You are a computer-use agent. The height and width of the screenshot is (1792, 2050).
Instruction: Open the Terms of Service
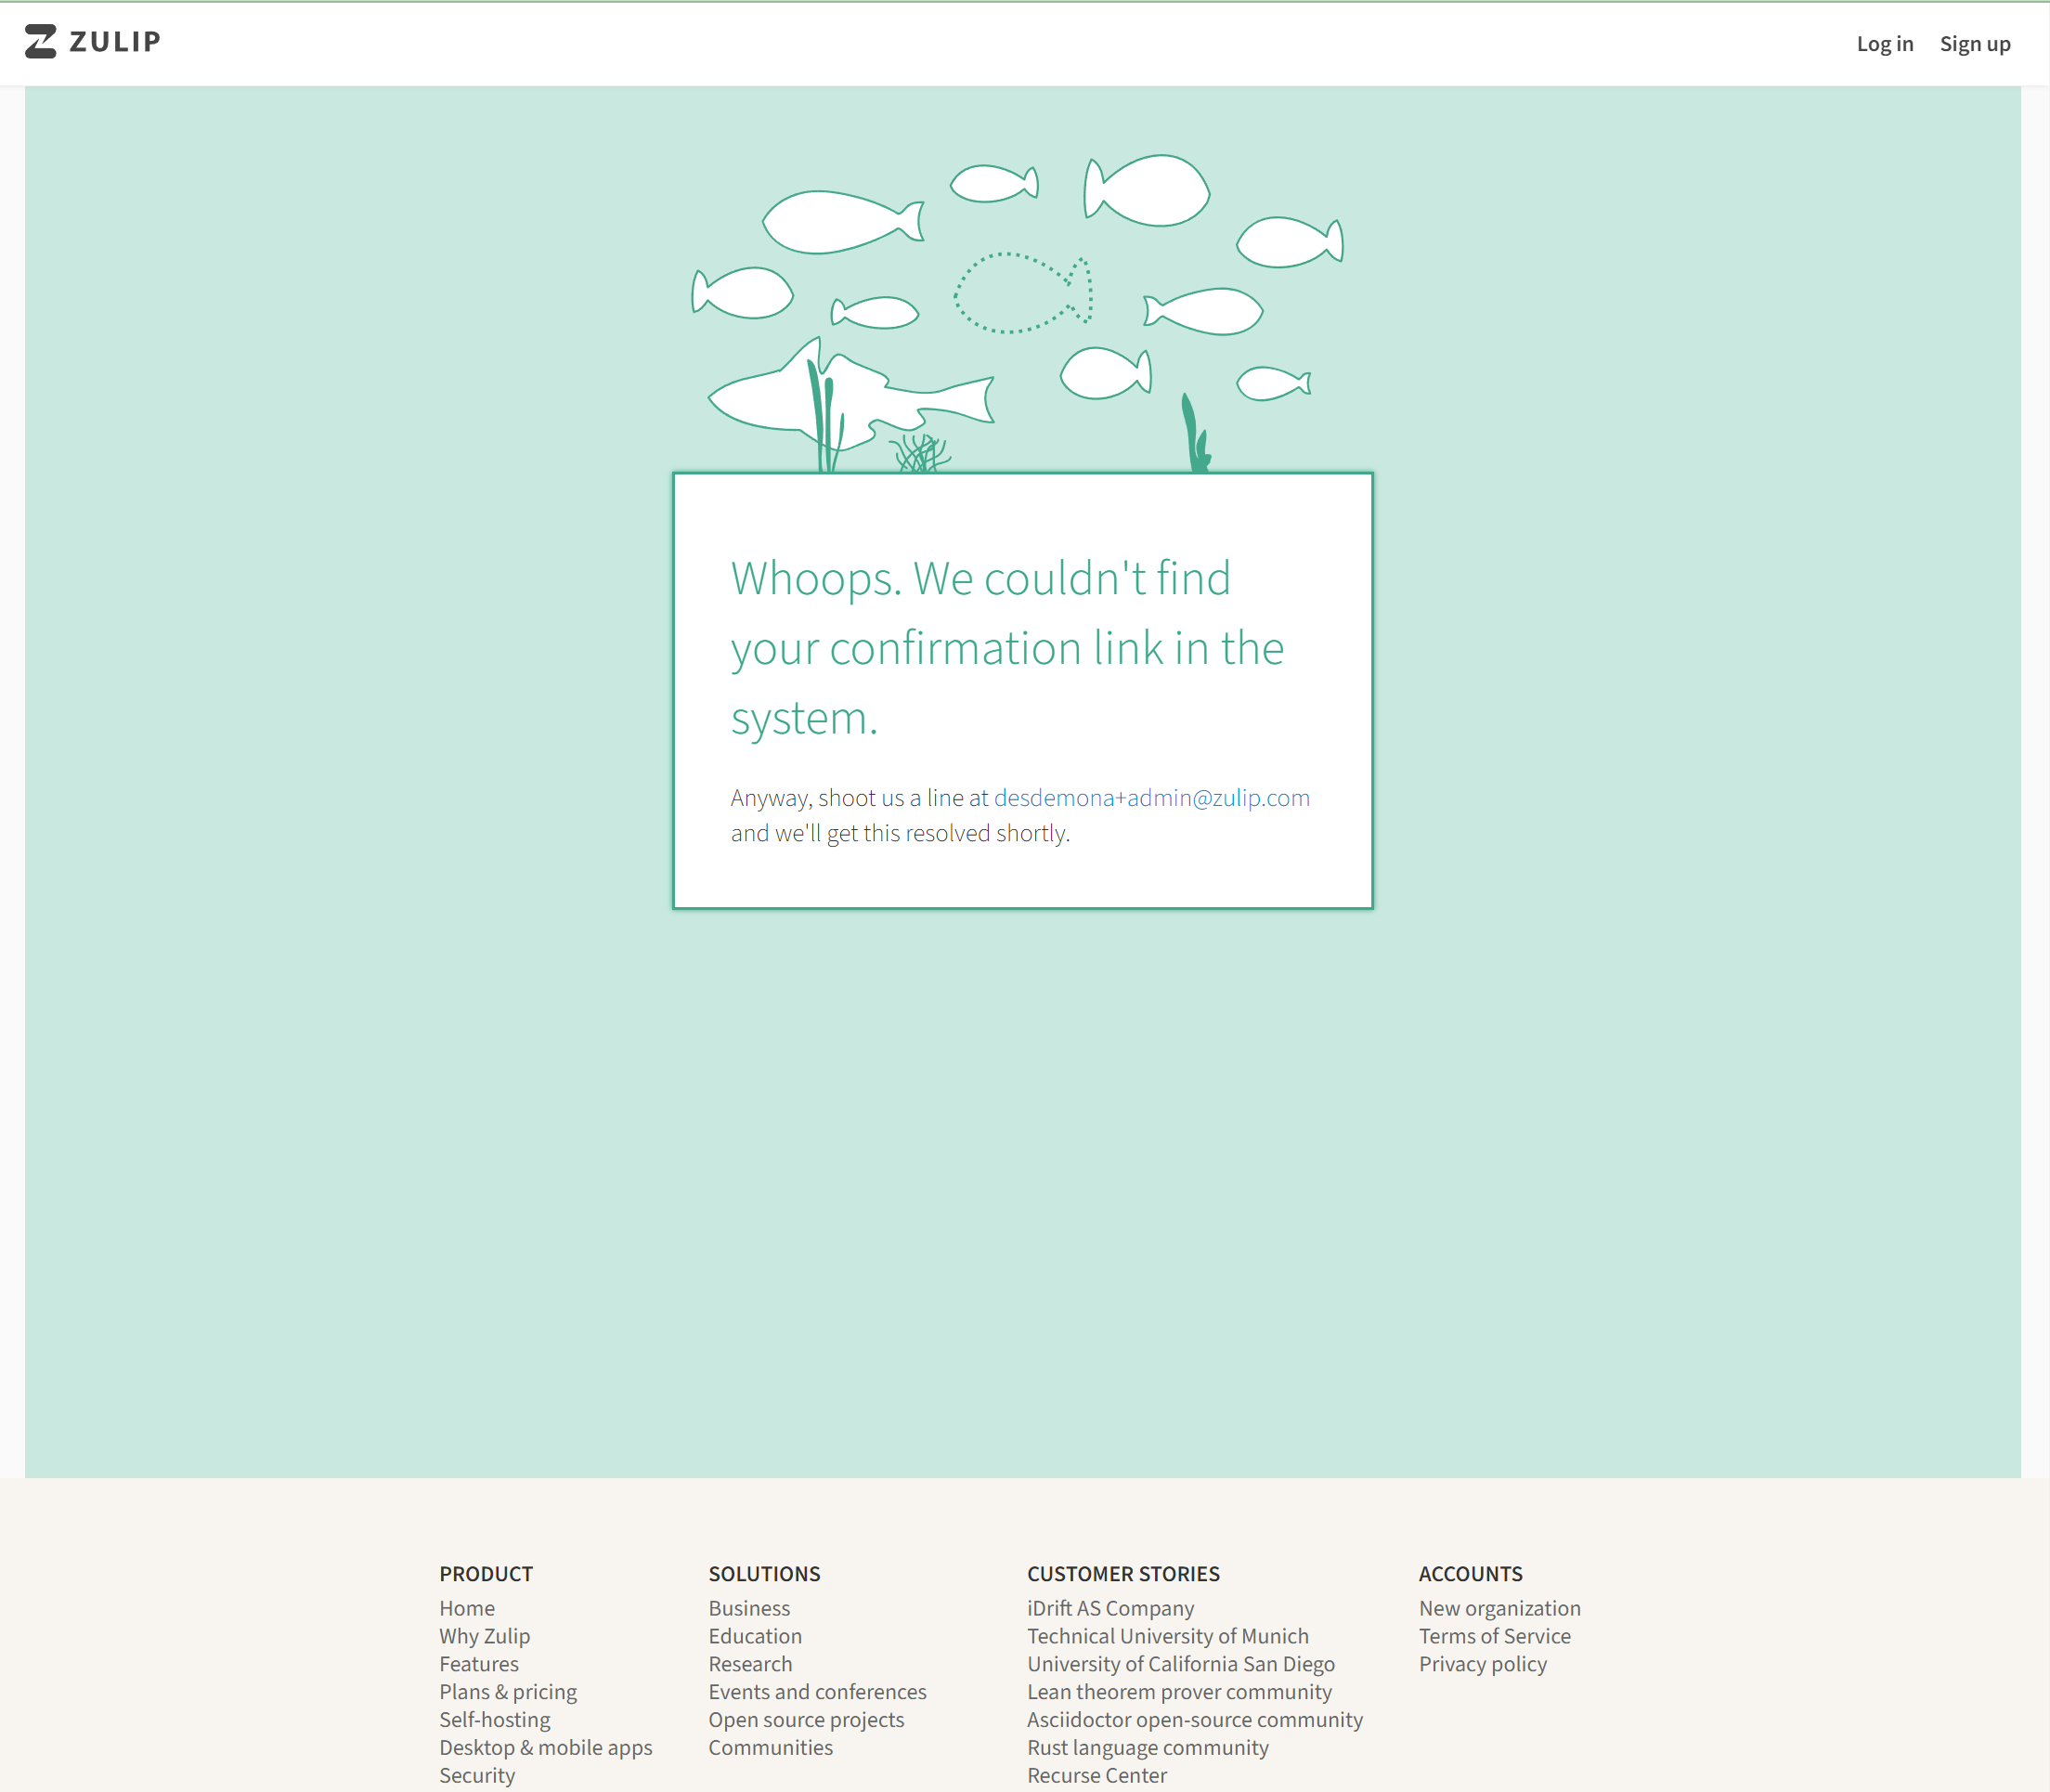(x=1494, y=1636)
